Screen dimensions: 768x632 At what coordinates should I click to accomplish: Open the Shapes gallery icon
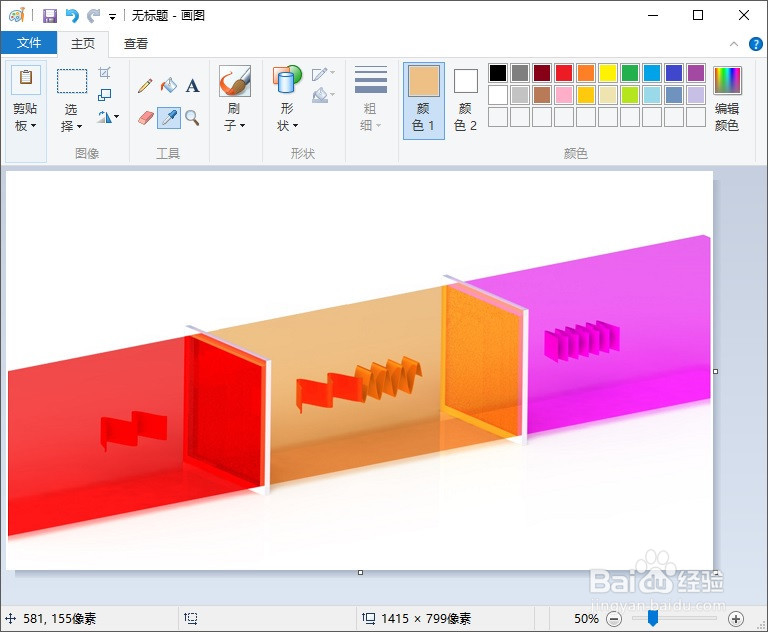(287, 79)
